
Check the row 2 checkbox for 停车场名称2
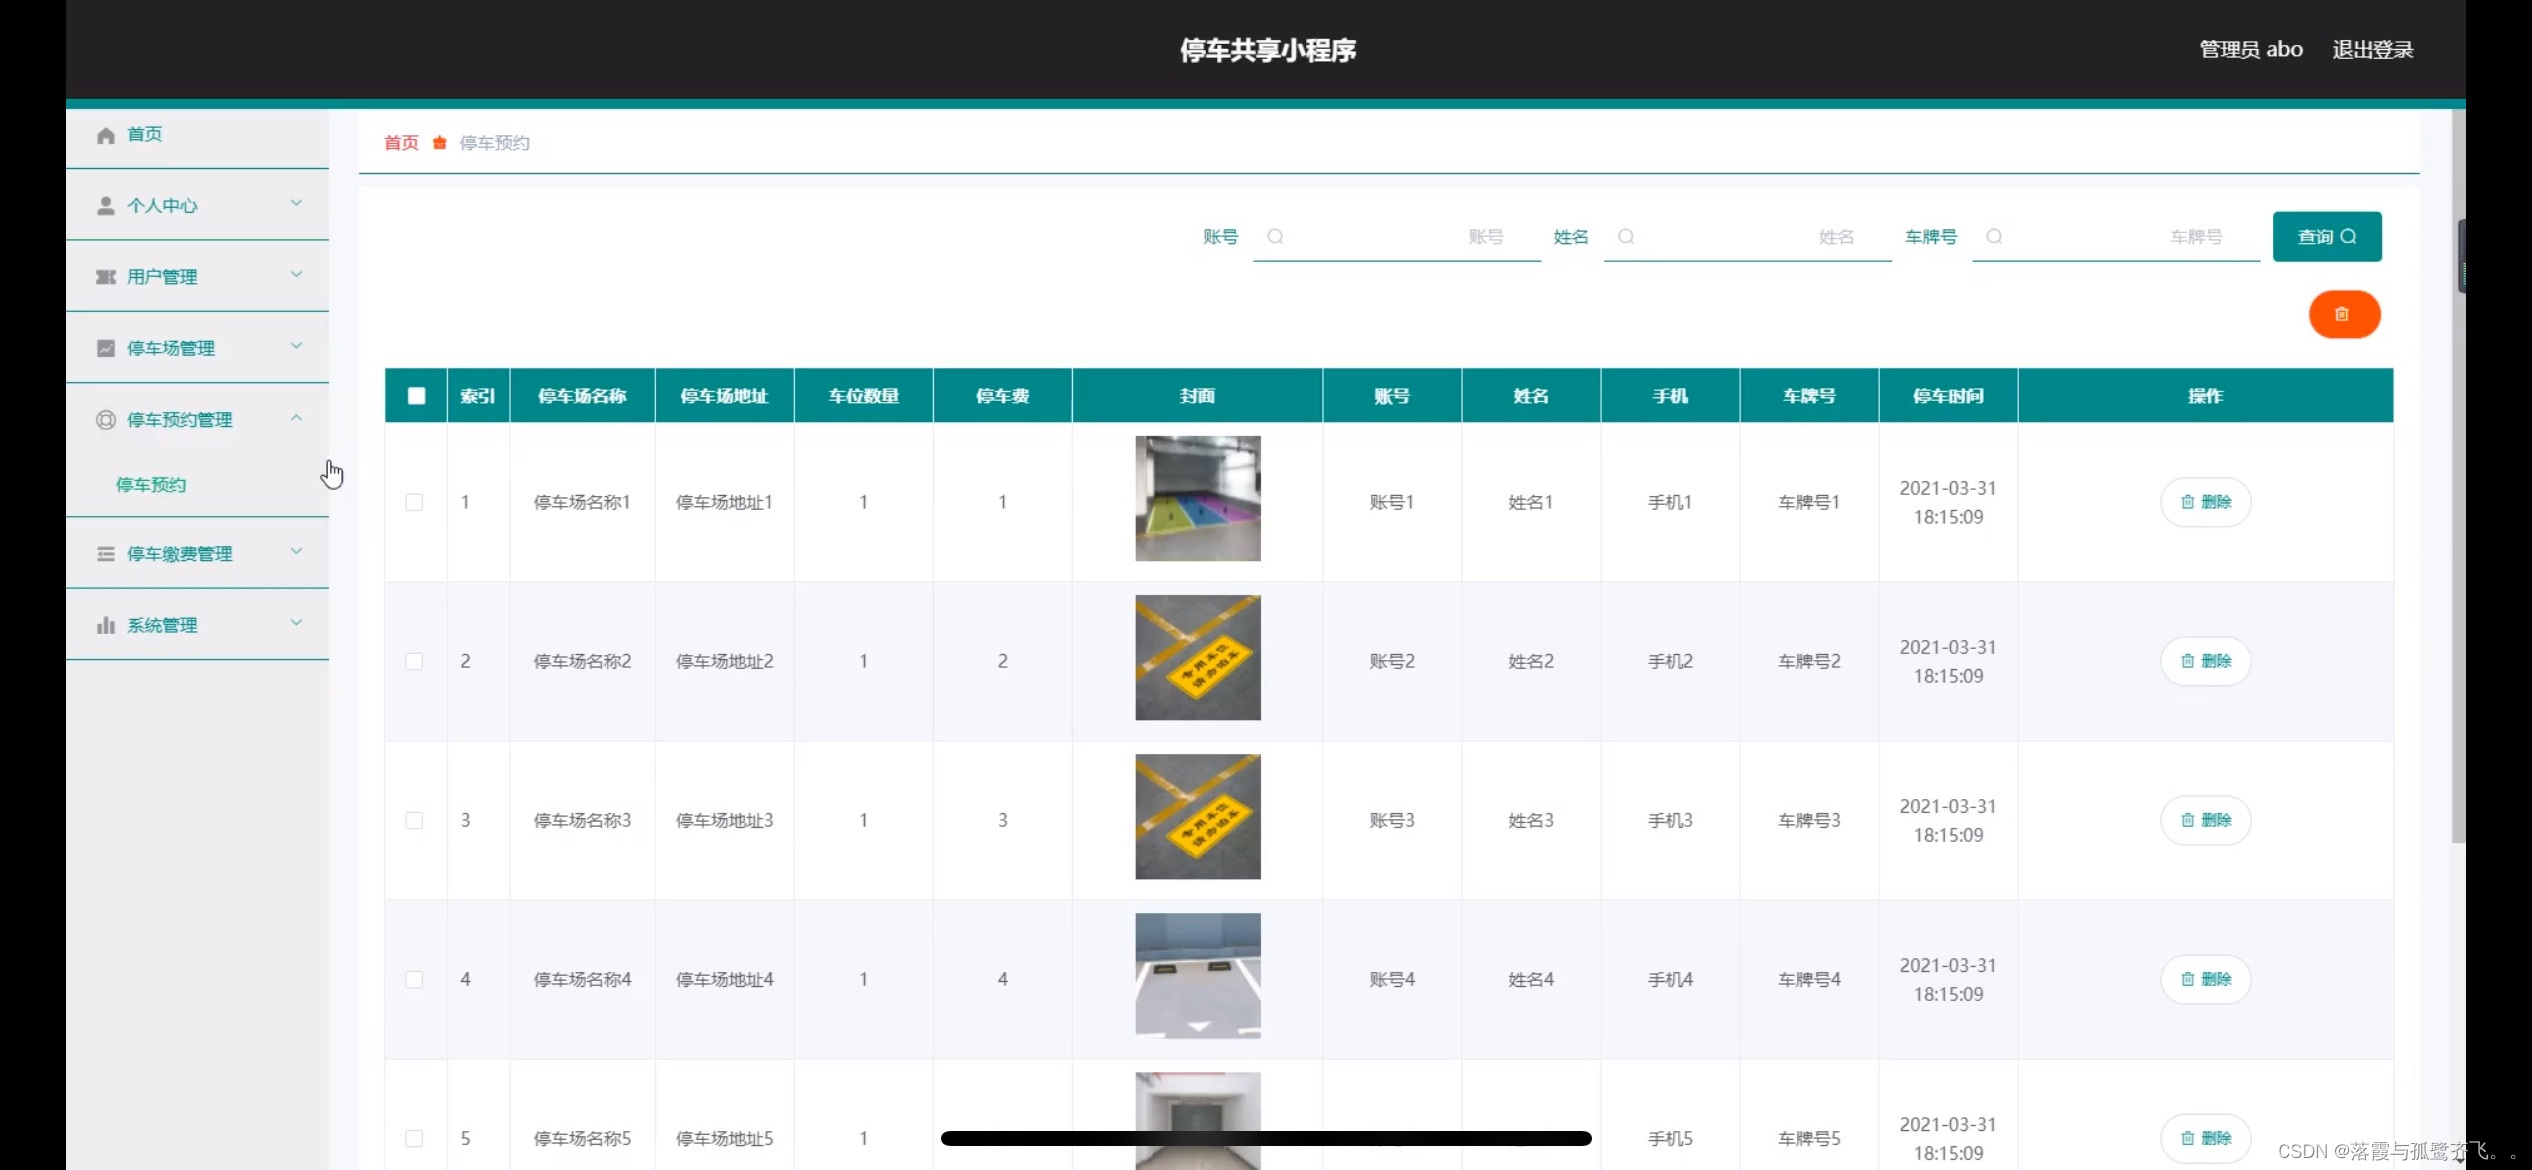tap(414, 661)
